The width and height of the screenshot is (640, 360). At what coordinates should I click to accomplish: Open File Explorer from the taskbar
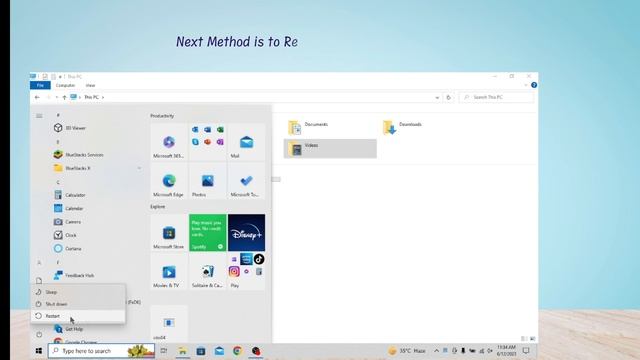pyautogui.click(x=182, y=351)
